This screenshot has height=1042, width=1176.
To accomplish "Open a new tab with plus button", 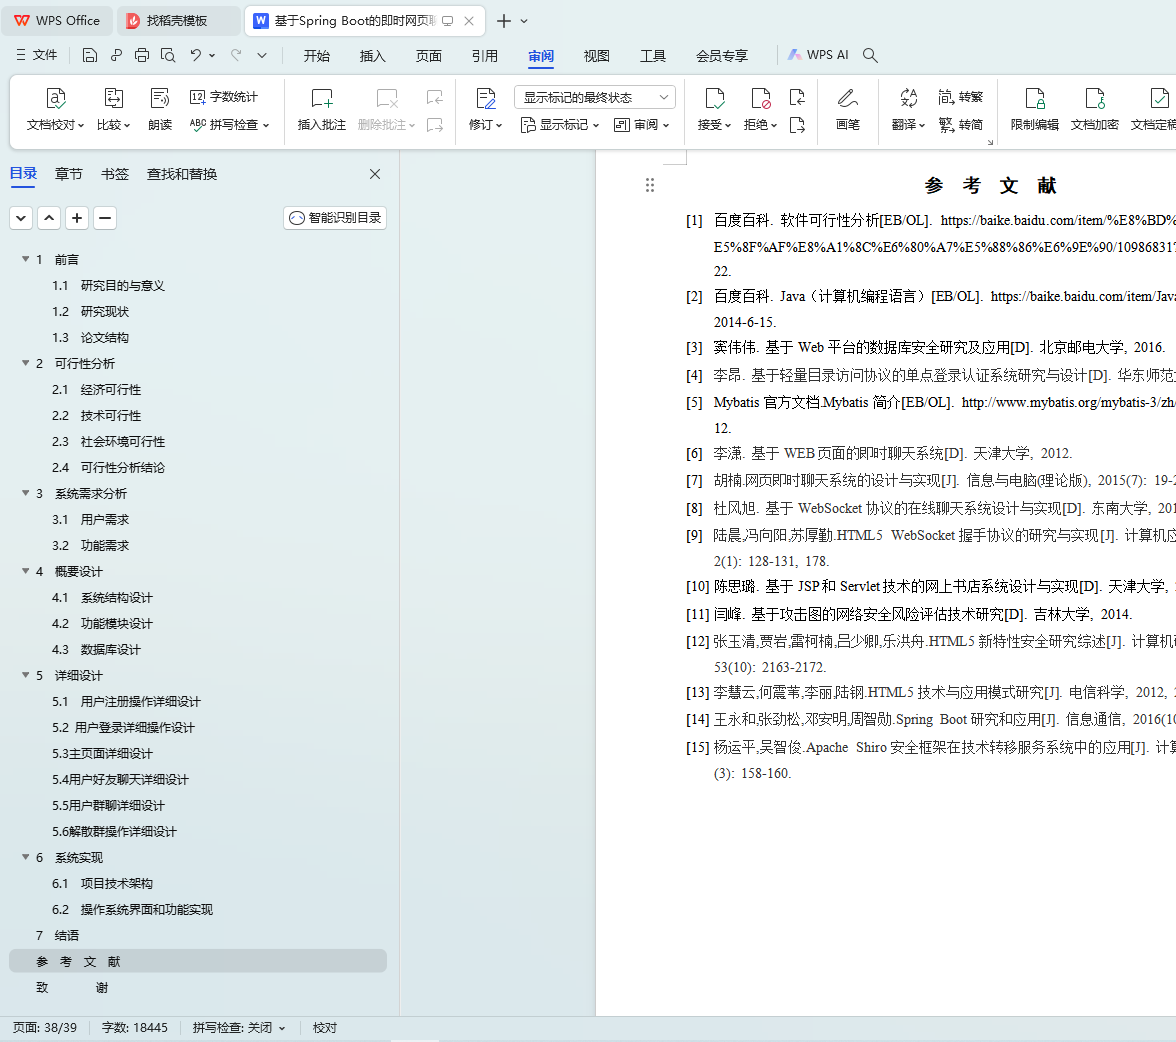I will click(504, 21).
